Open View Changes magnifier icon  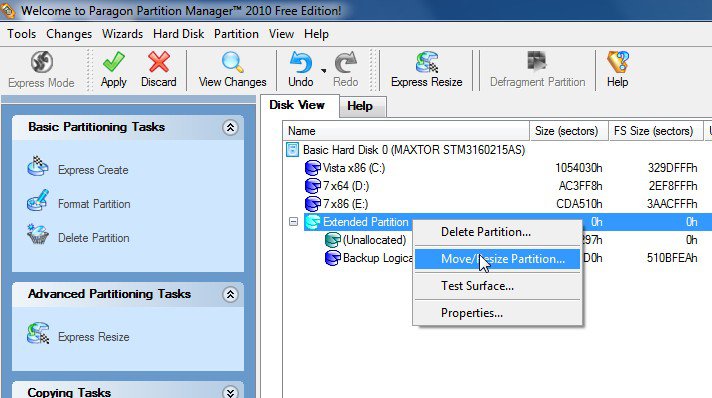click(x=232, y=62)
